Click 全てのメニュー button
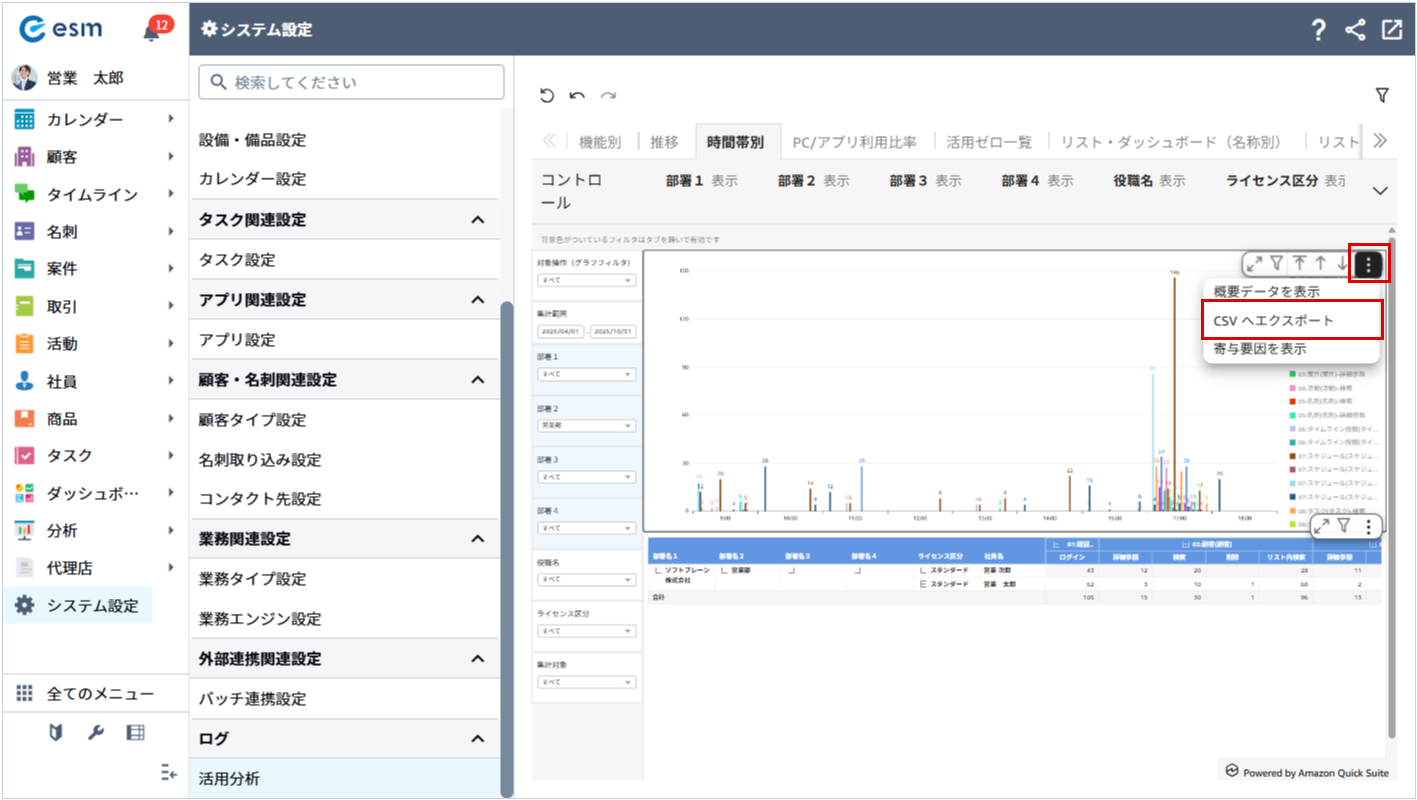Image resolution: width=1417 pixels, height=800 pixels. tap(100, 694)
